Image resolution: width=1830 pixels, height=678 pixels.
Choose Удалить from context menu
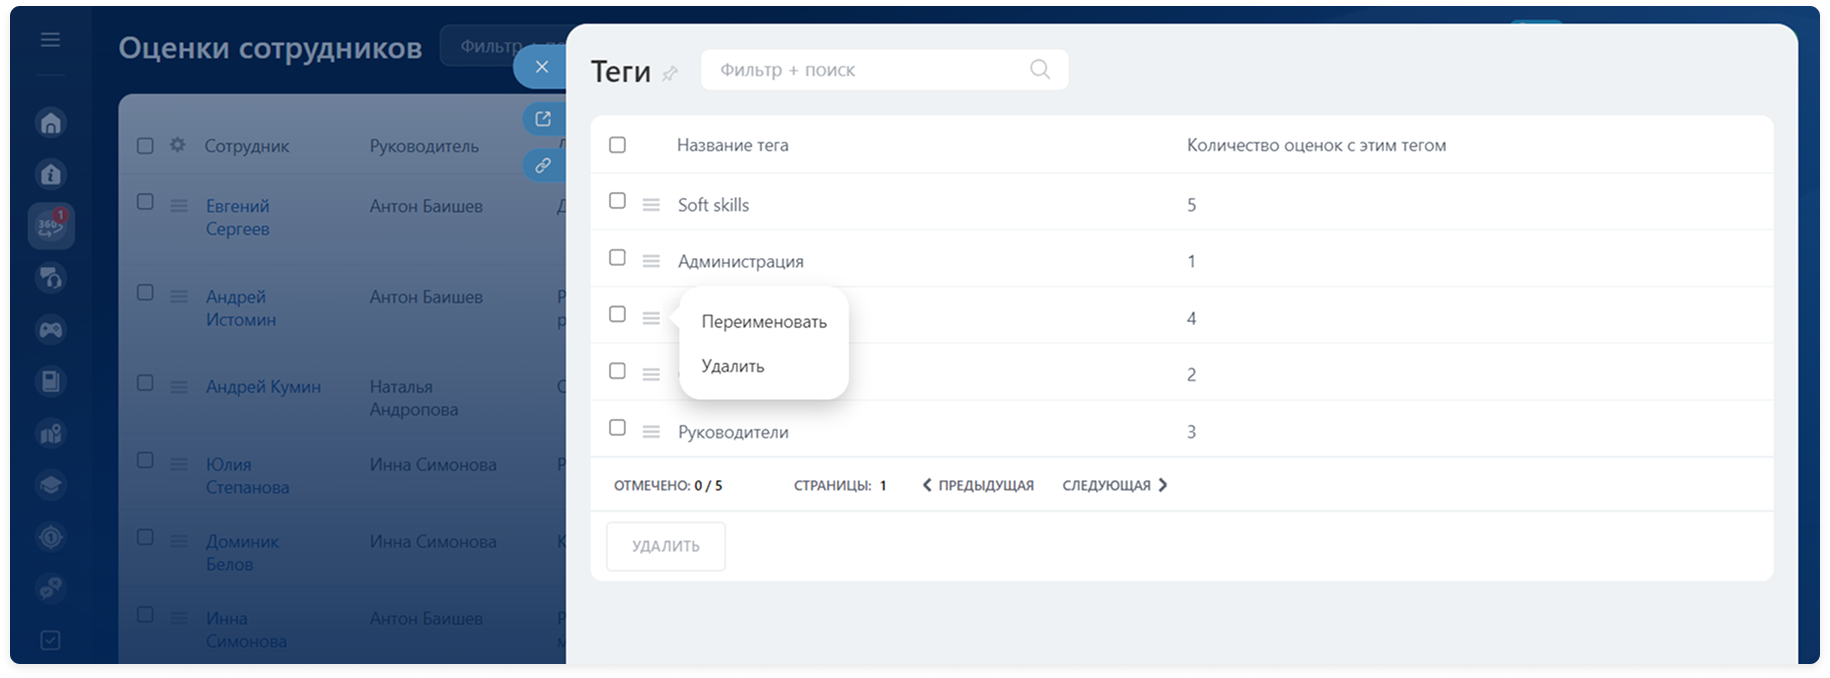point(733,366)
